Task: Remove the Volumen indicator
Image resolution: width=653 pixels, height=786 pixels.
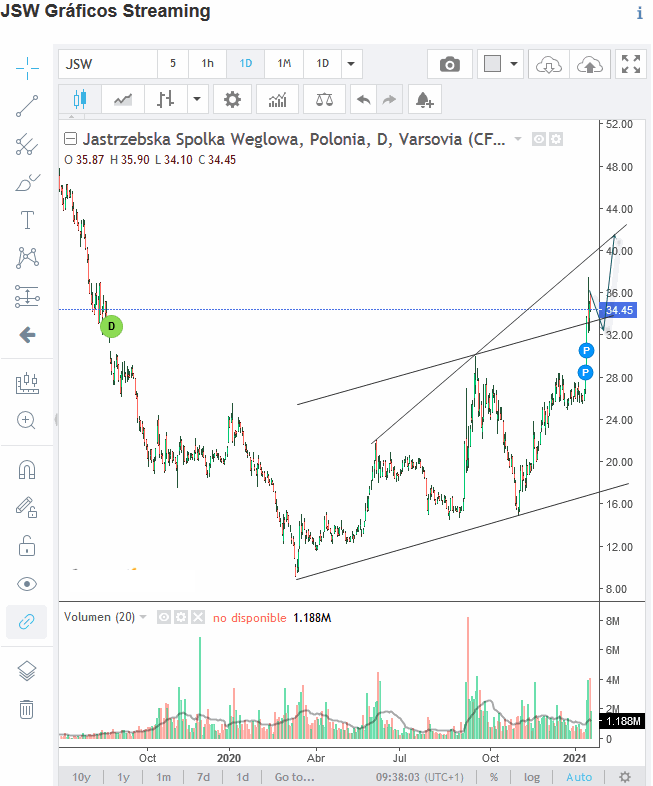Action: point(198,617)
